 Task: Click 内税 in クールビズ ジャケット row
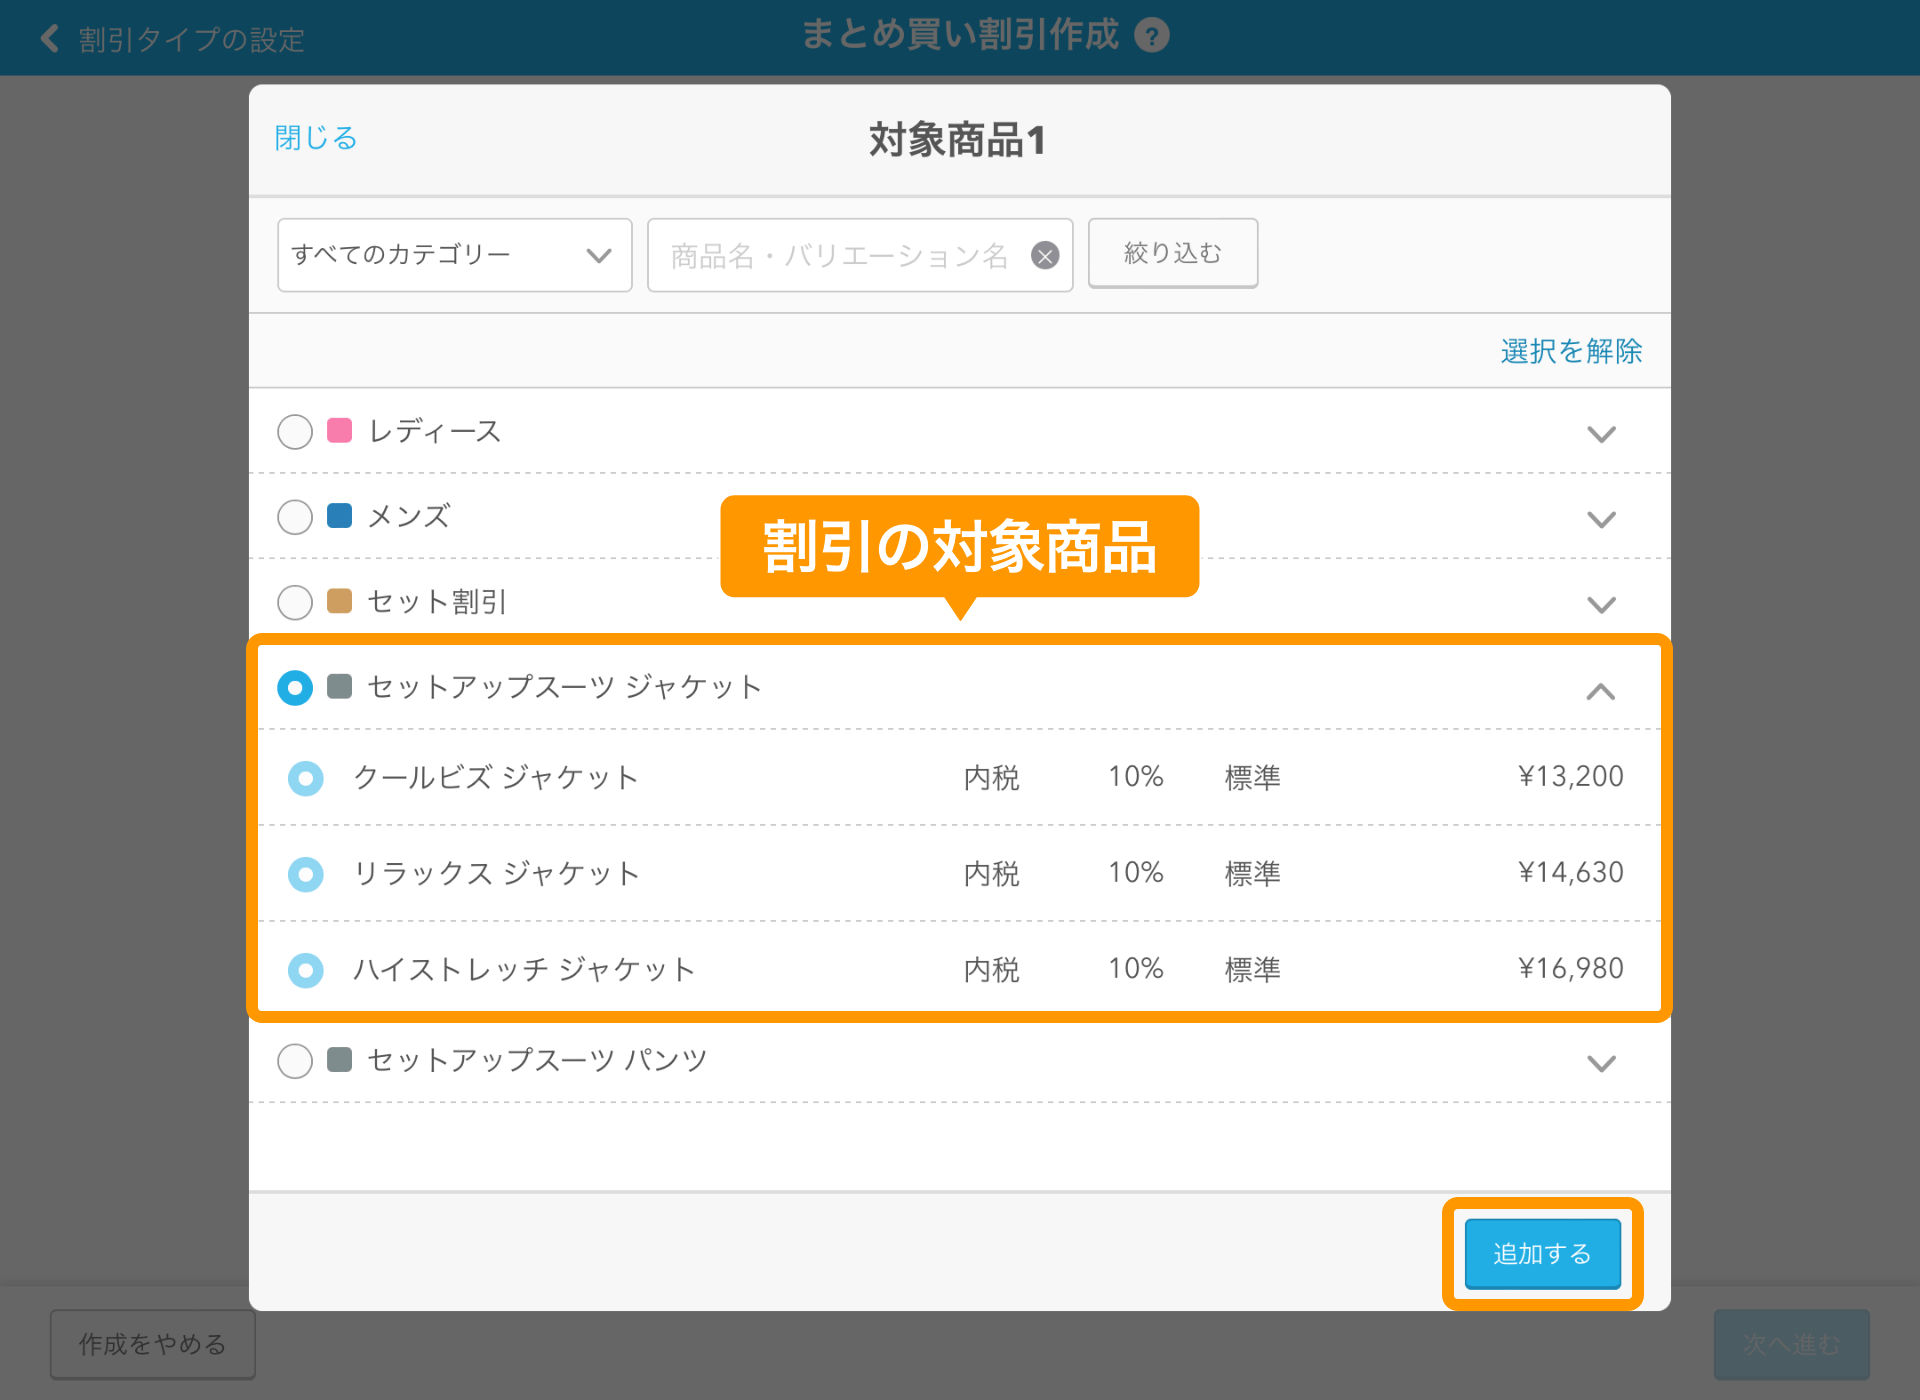click(x=992, y=777)
